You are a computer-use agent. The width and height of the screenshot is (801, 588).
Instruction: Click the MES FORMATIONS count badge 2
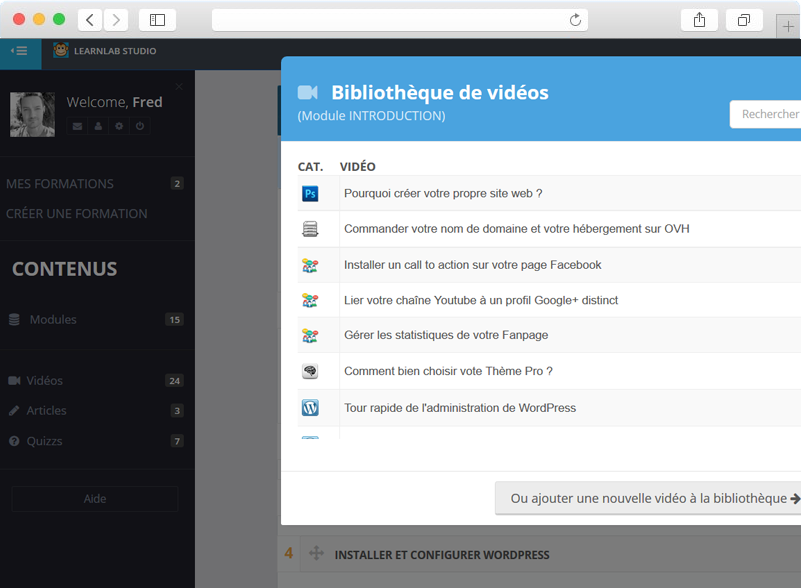tap(177, 184)
